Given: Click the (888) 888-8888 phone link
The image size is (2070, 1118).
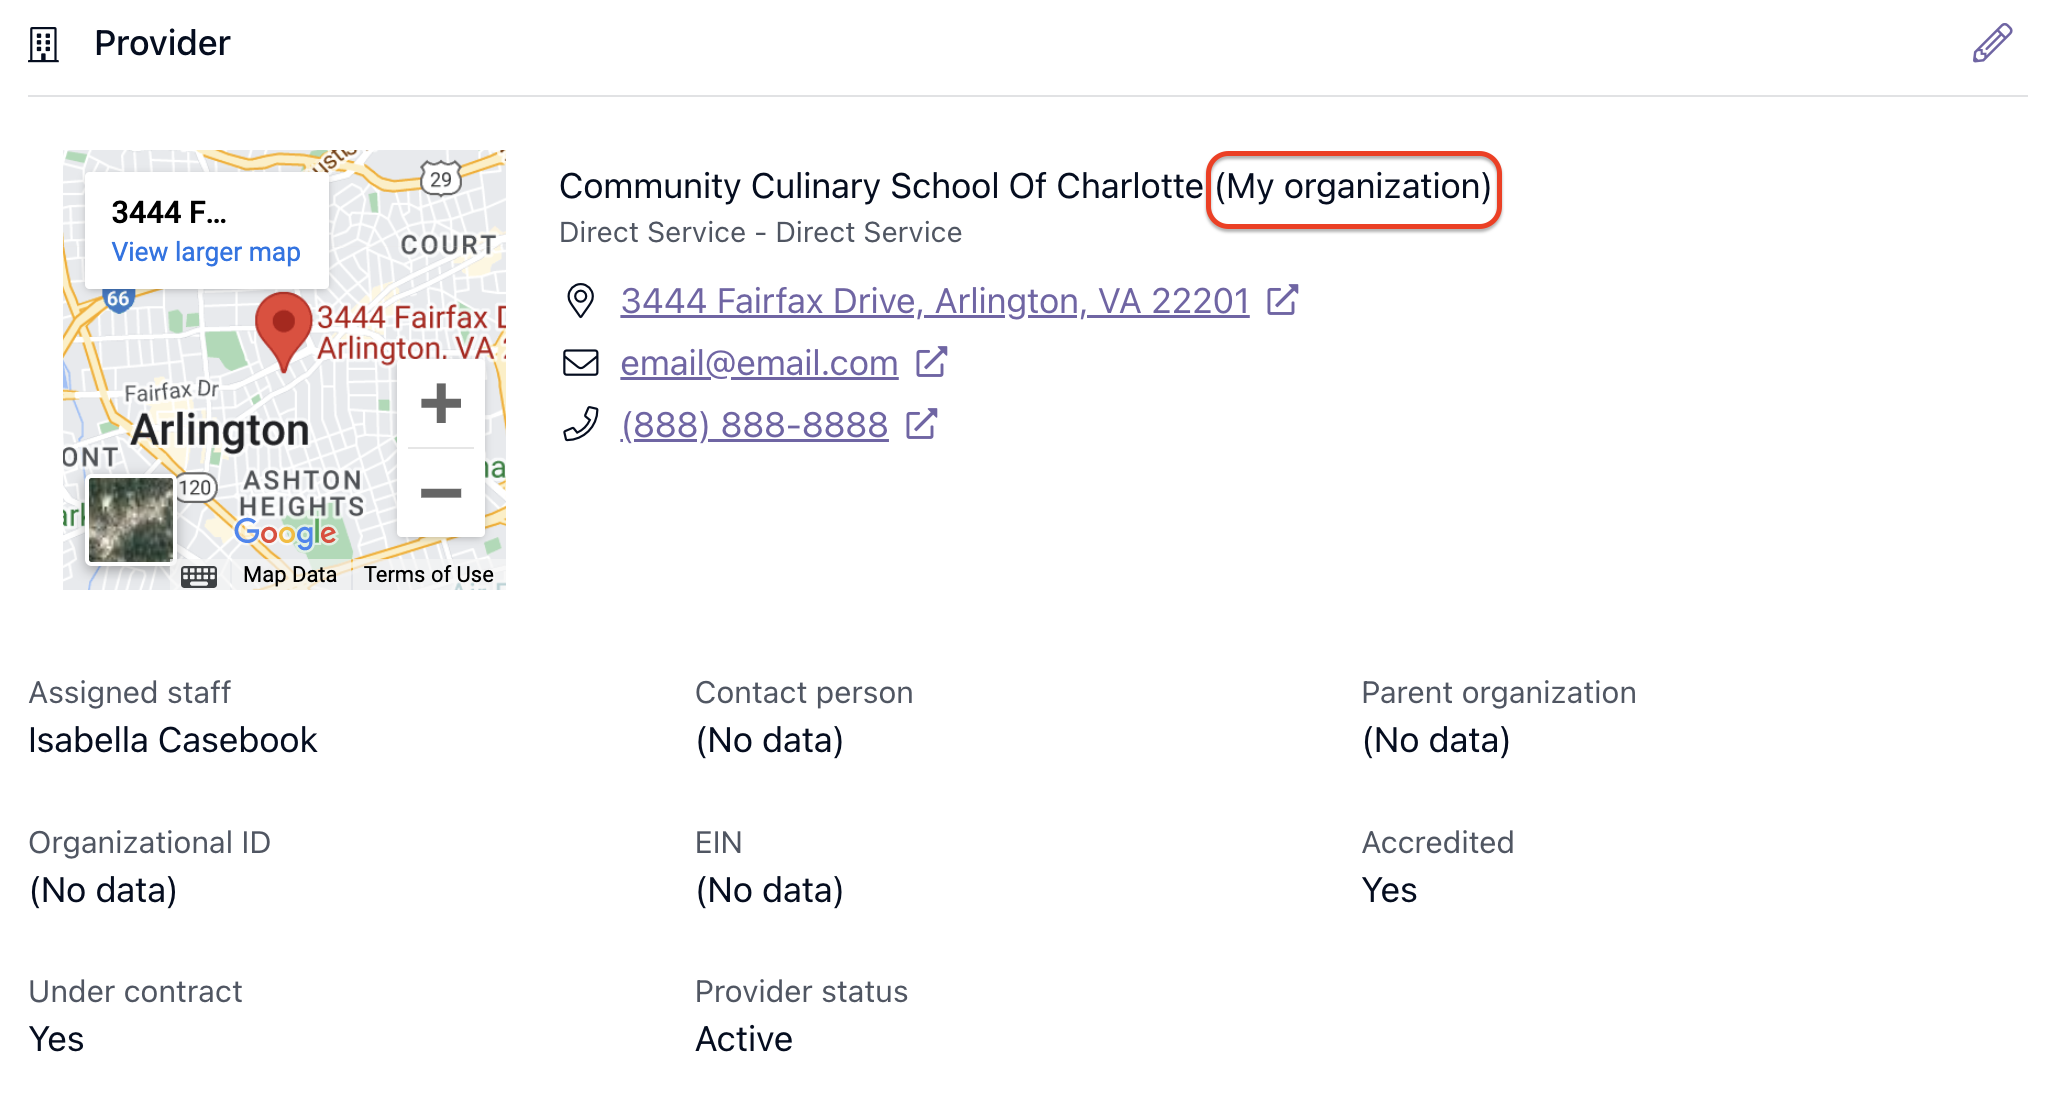Looking at the screenshot, I should click(x=754, y=424).
